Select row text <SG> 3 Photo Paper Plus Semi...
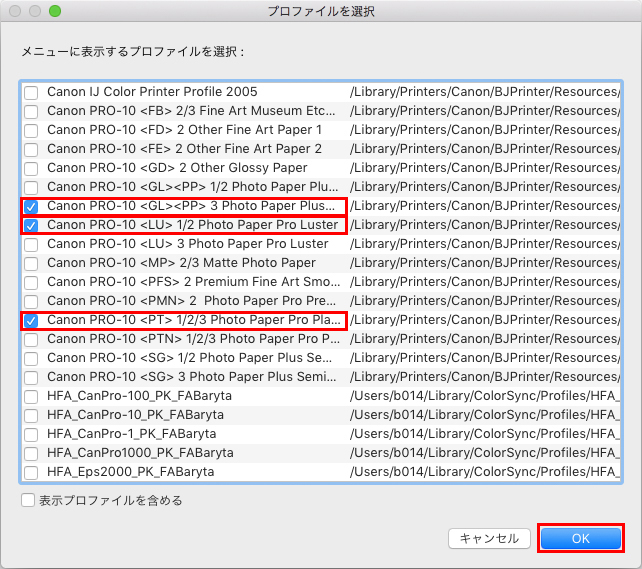This screenshot has height=569, width=642. [192, 377]
